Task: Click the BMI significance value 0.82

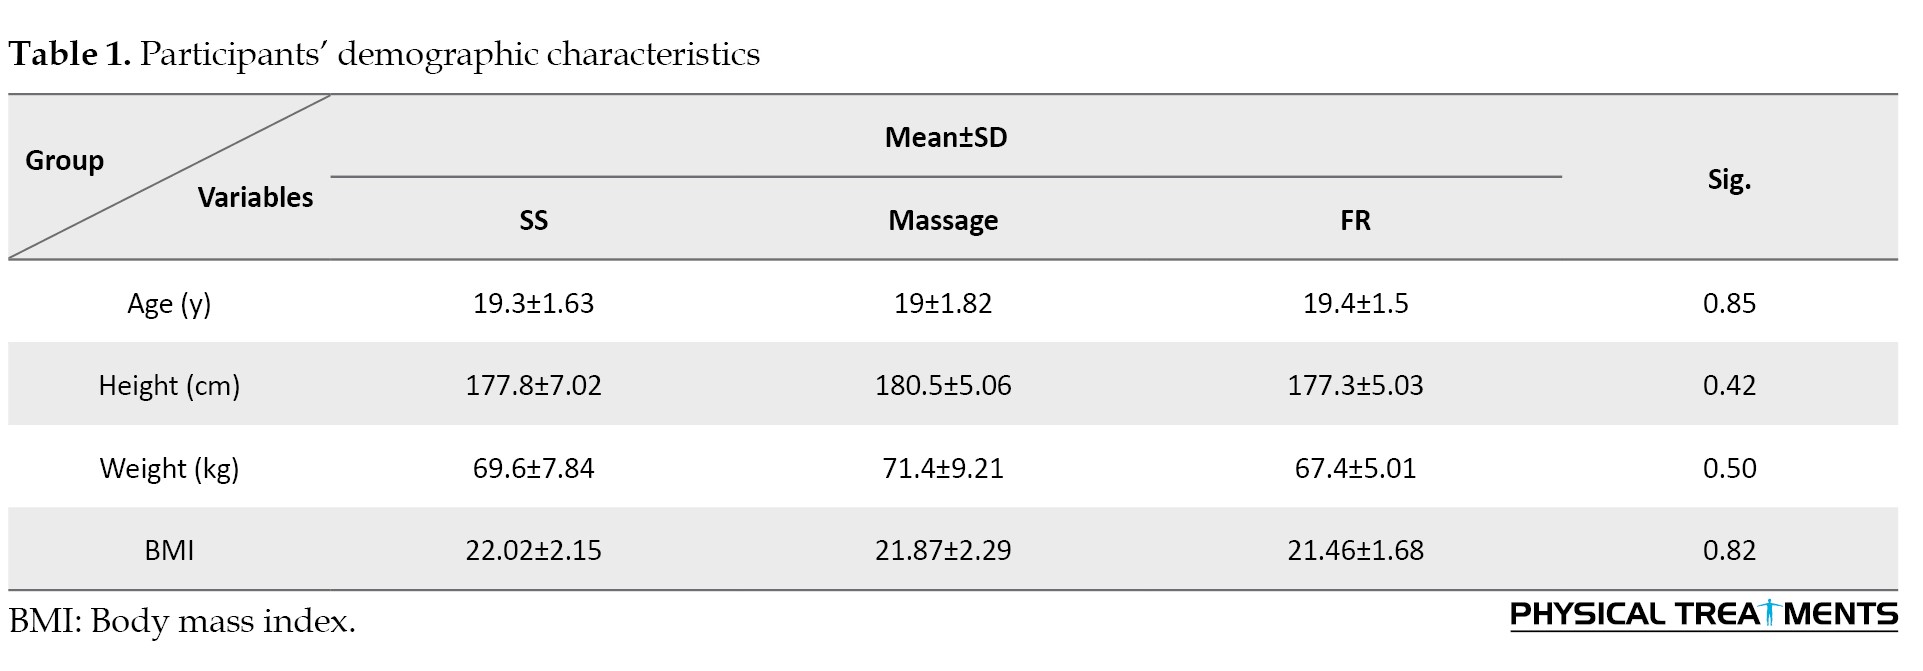Action: click(x=1729, y=550)
